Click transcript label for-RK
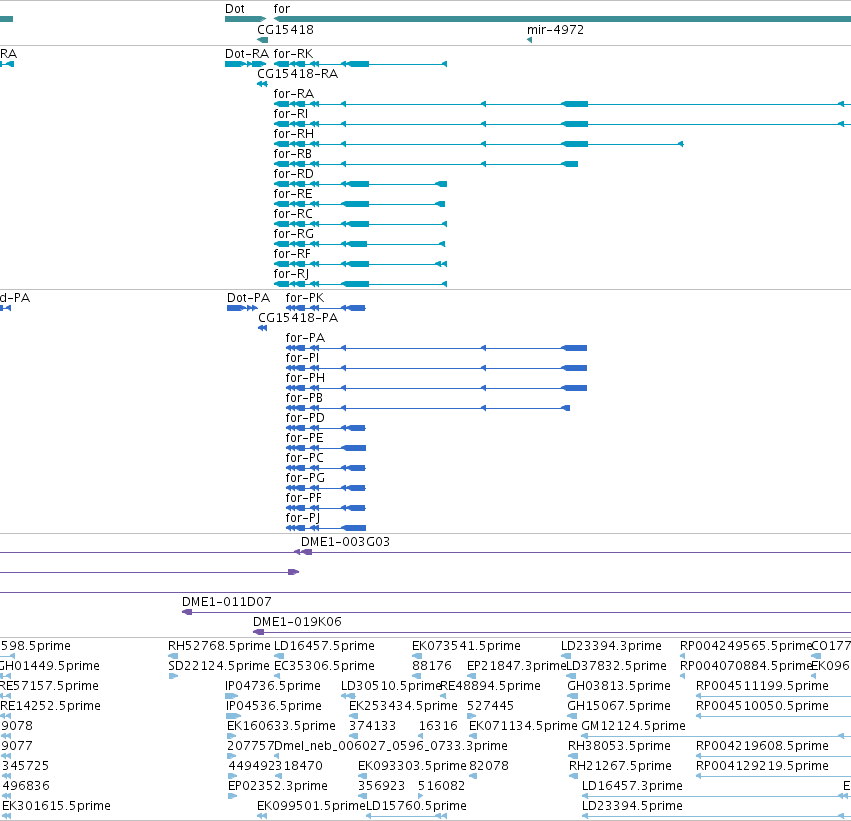Viewport: 851px width, 821px height. 293,54
